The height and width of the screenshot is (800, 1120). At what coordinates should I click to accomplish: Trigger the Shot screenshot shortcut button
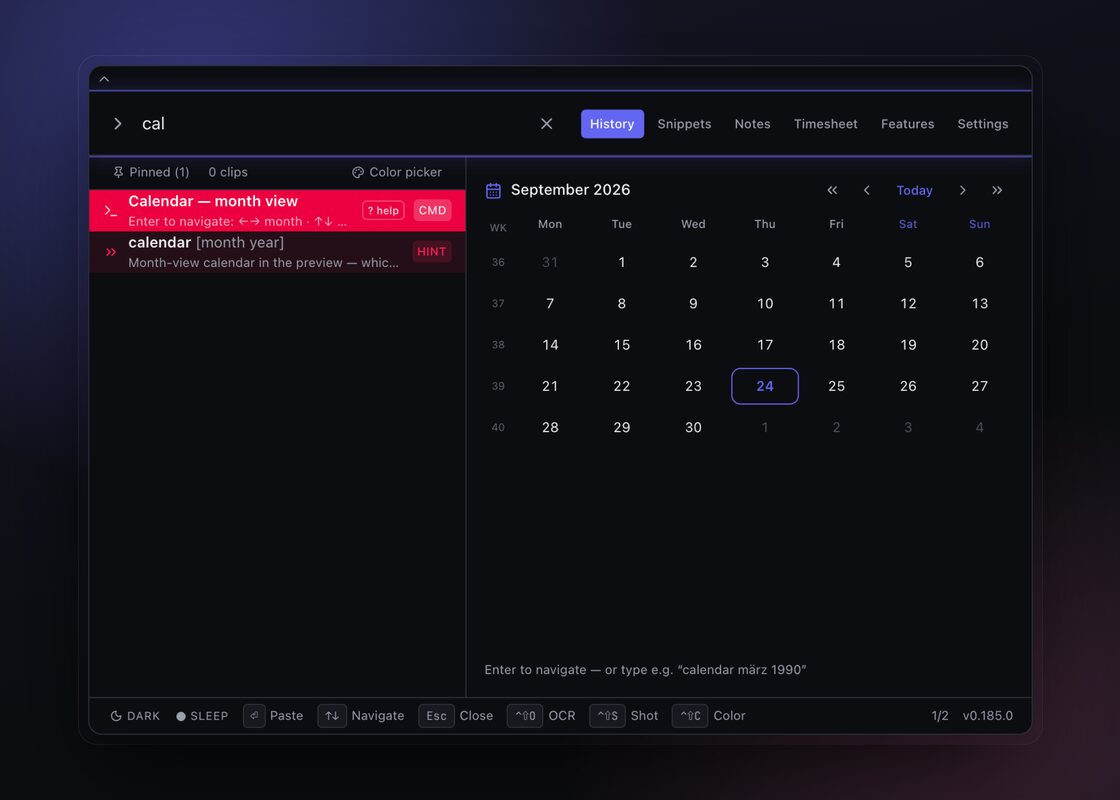pos(624,716)
